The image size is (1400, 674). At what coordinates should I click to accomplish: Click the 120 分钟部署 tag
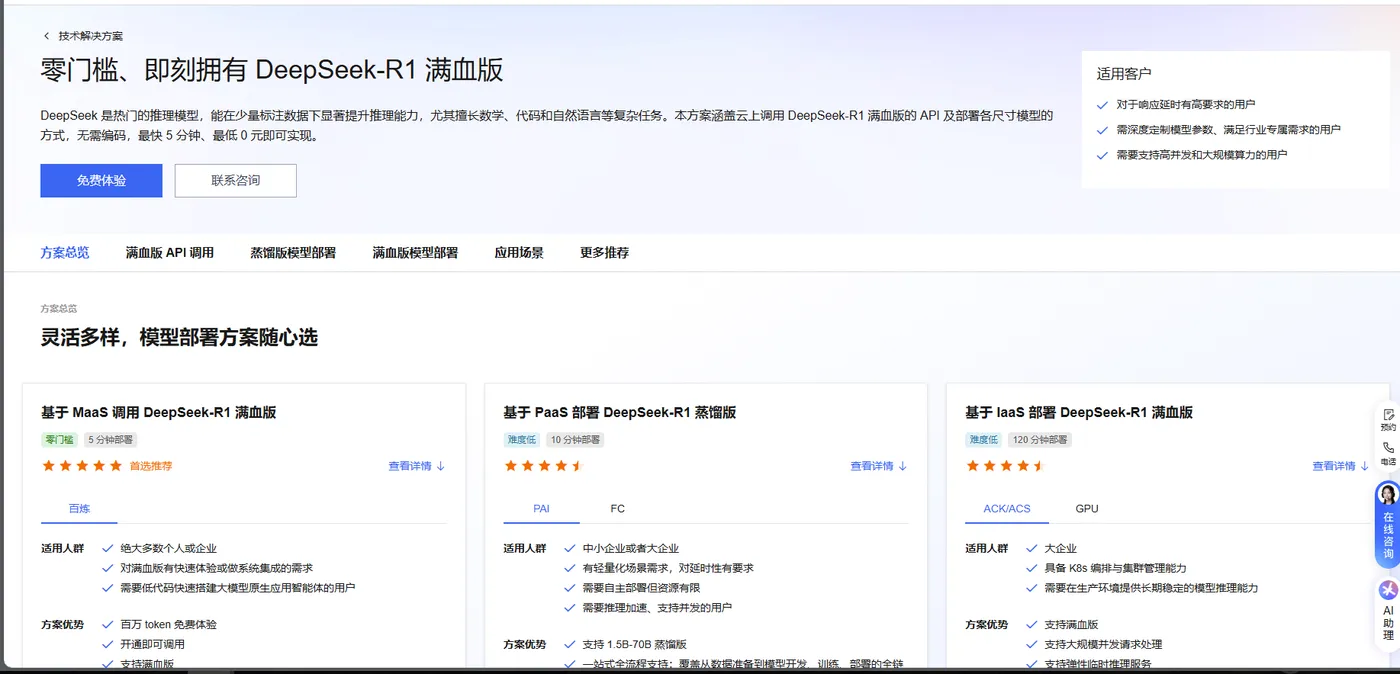1040,440
